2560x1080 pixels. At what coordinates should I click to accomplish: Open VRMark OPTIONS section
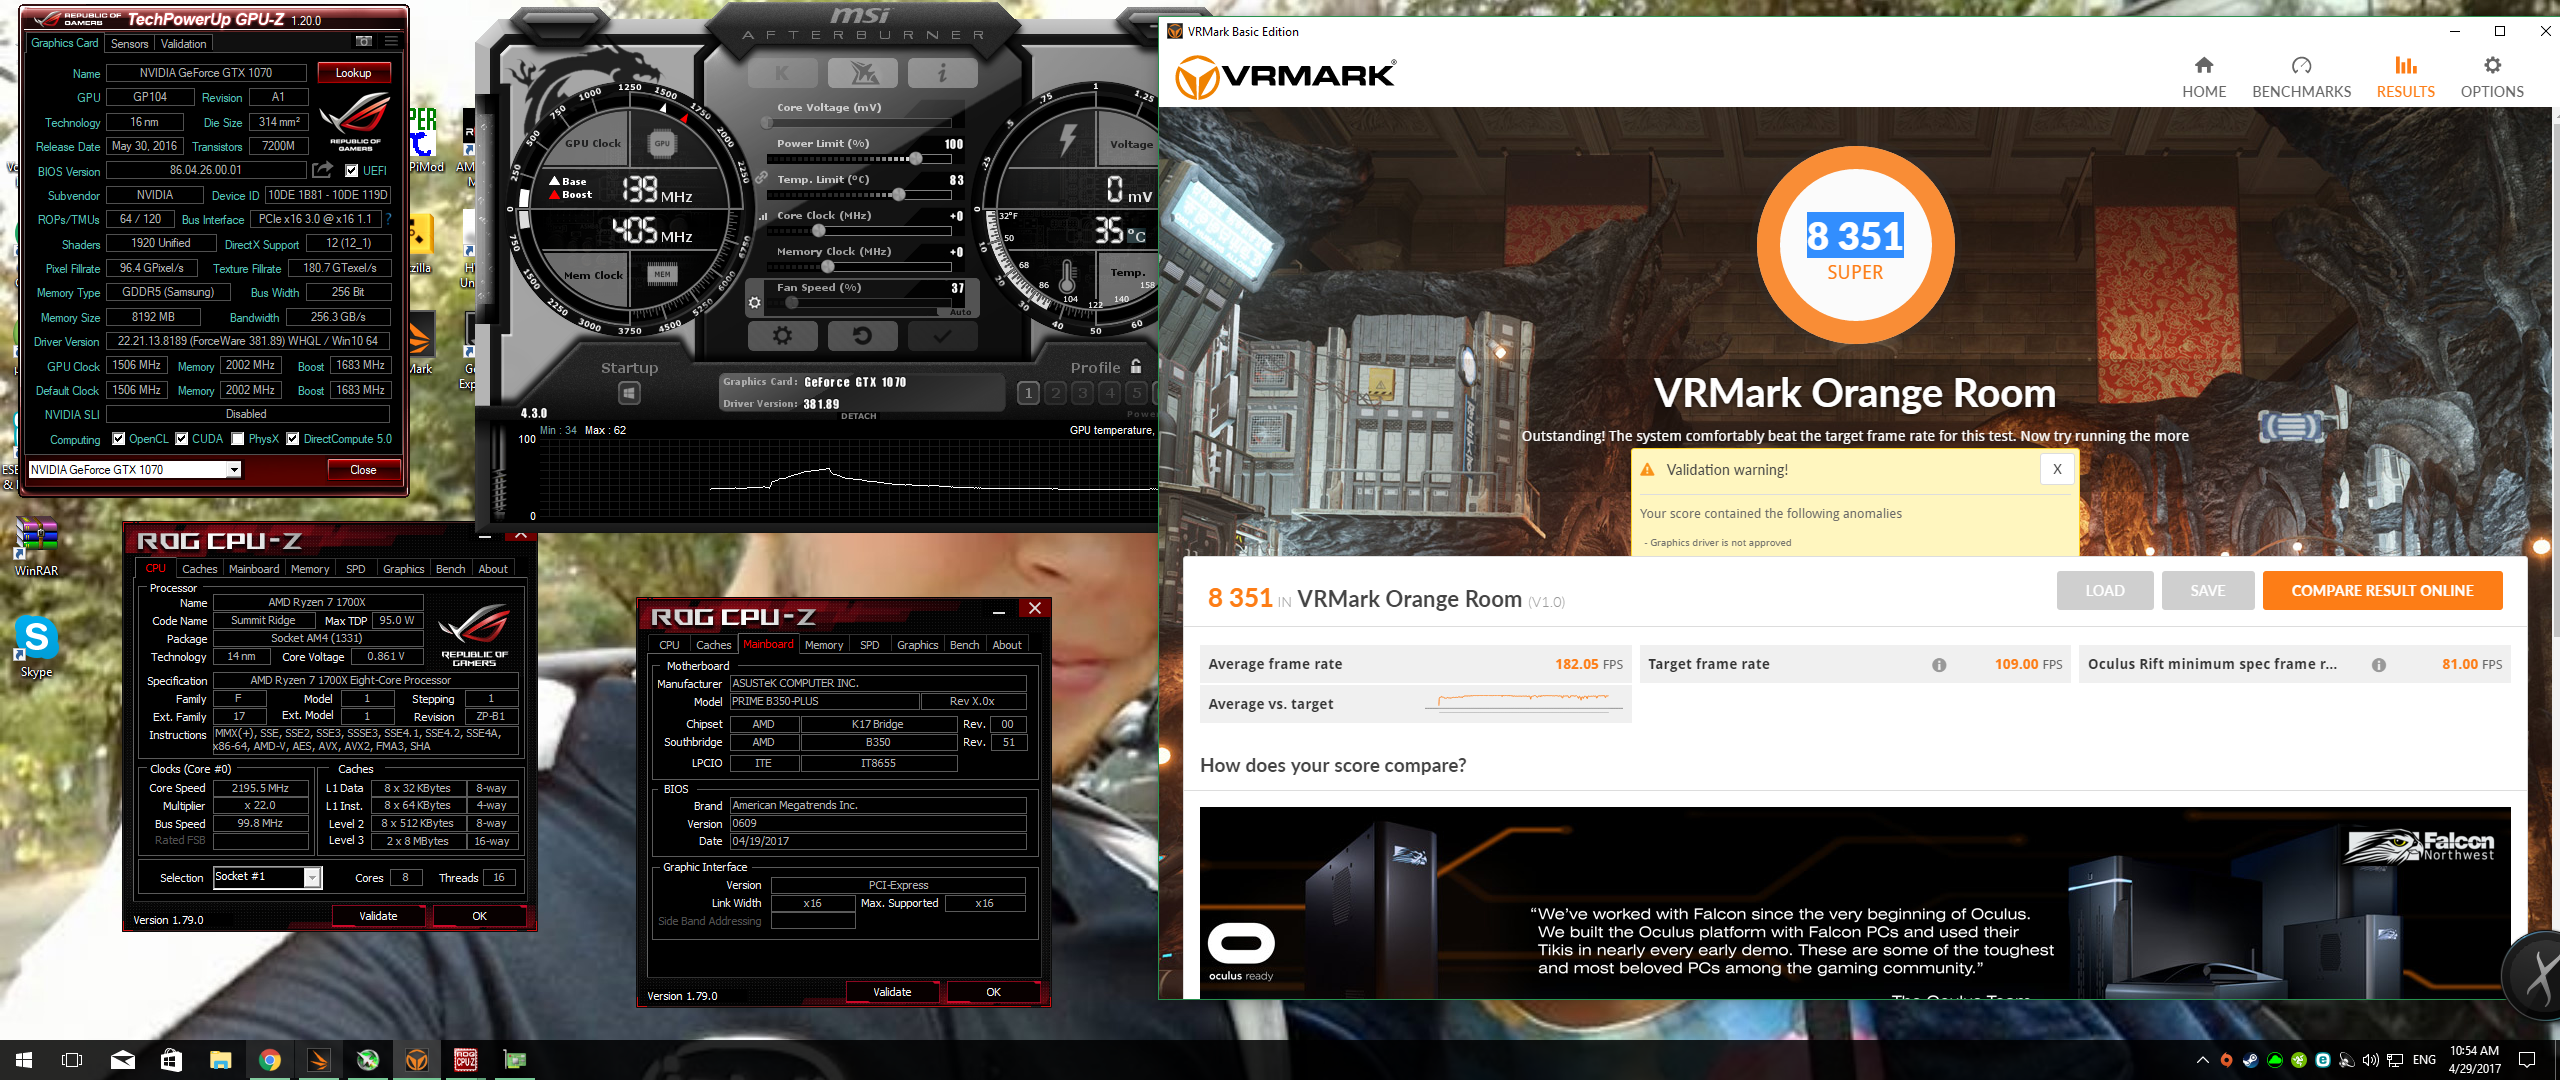click(x=2492, y=78)
